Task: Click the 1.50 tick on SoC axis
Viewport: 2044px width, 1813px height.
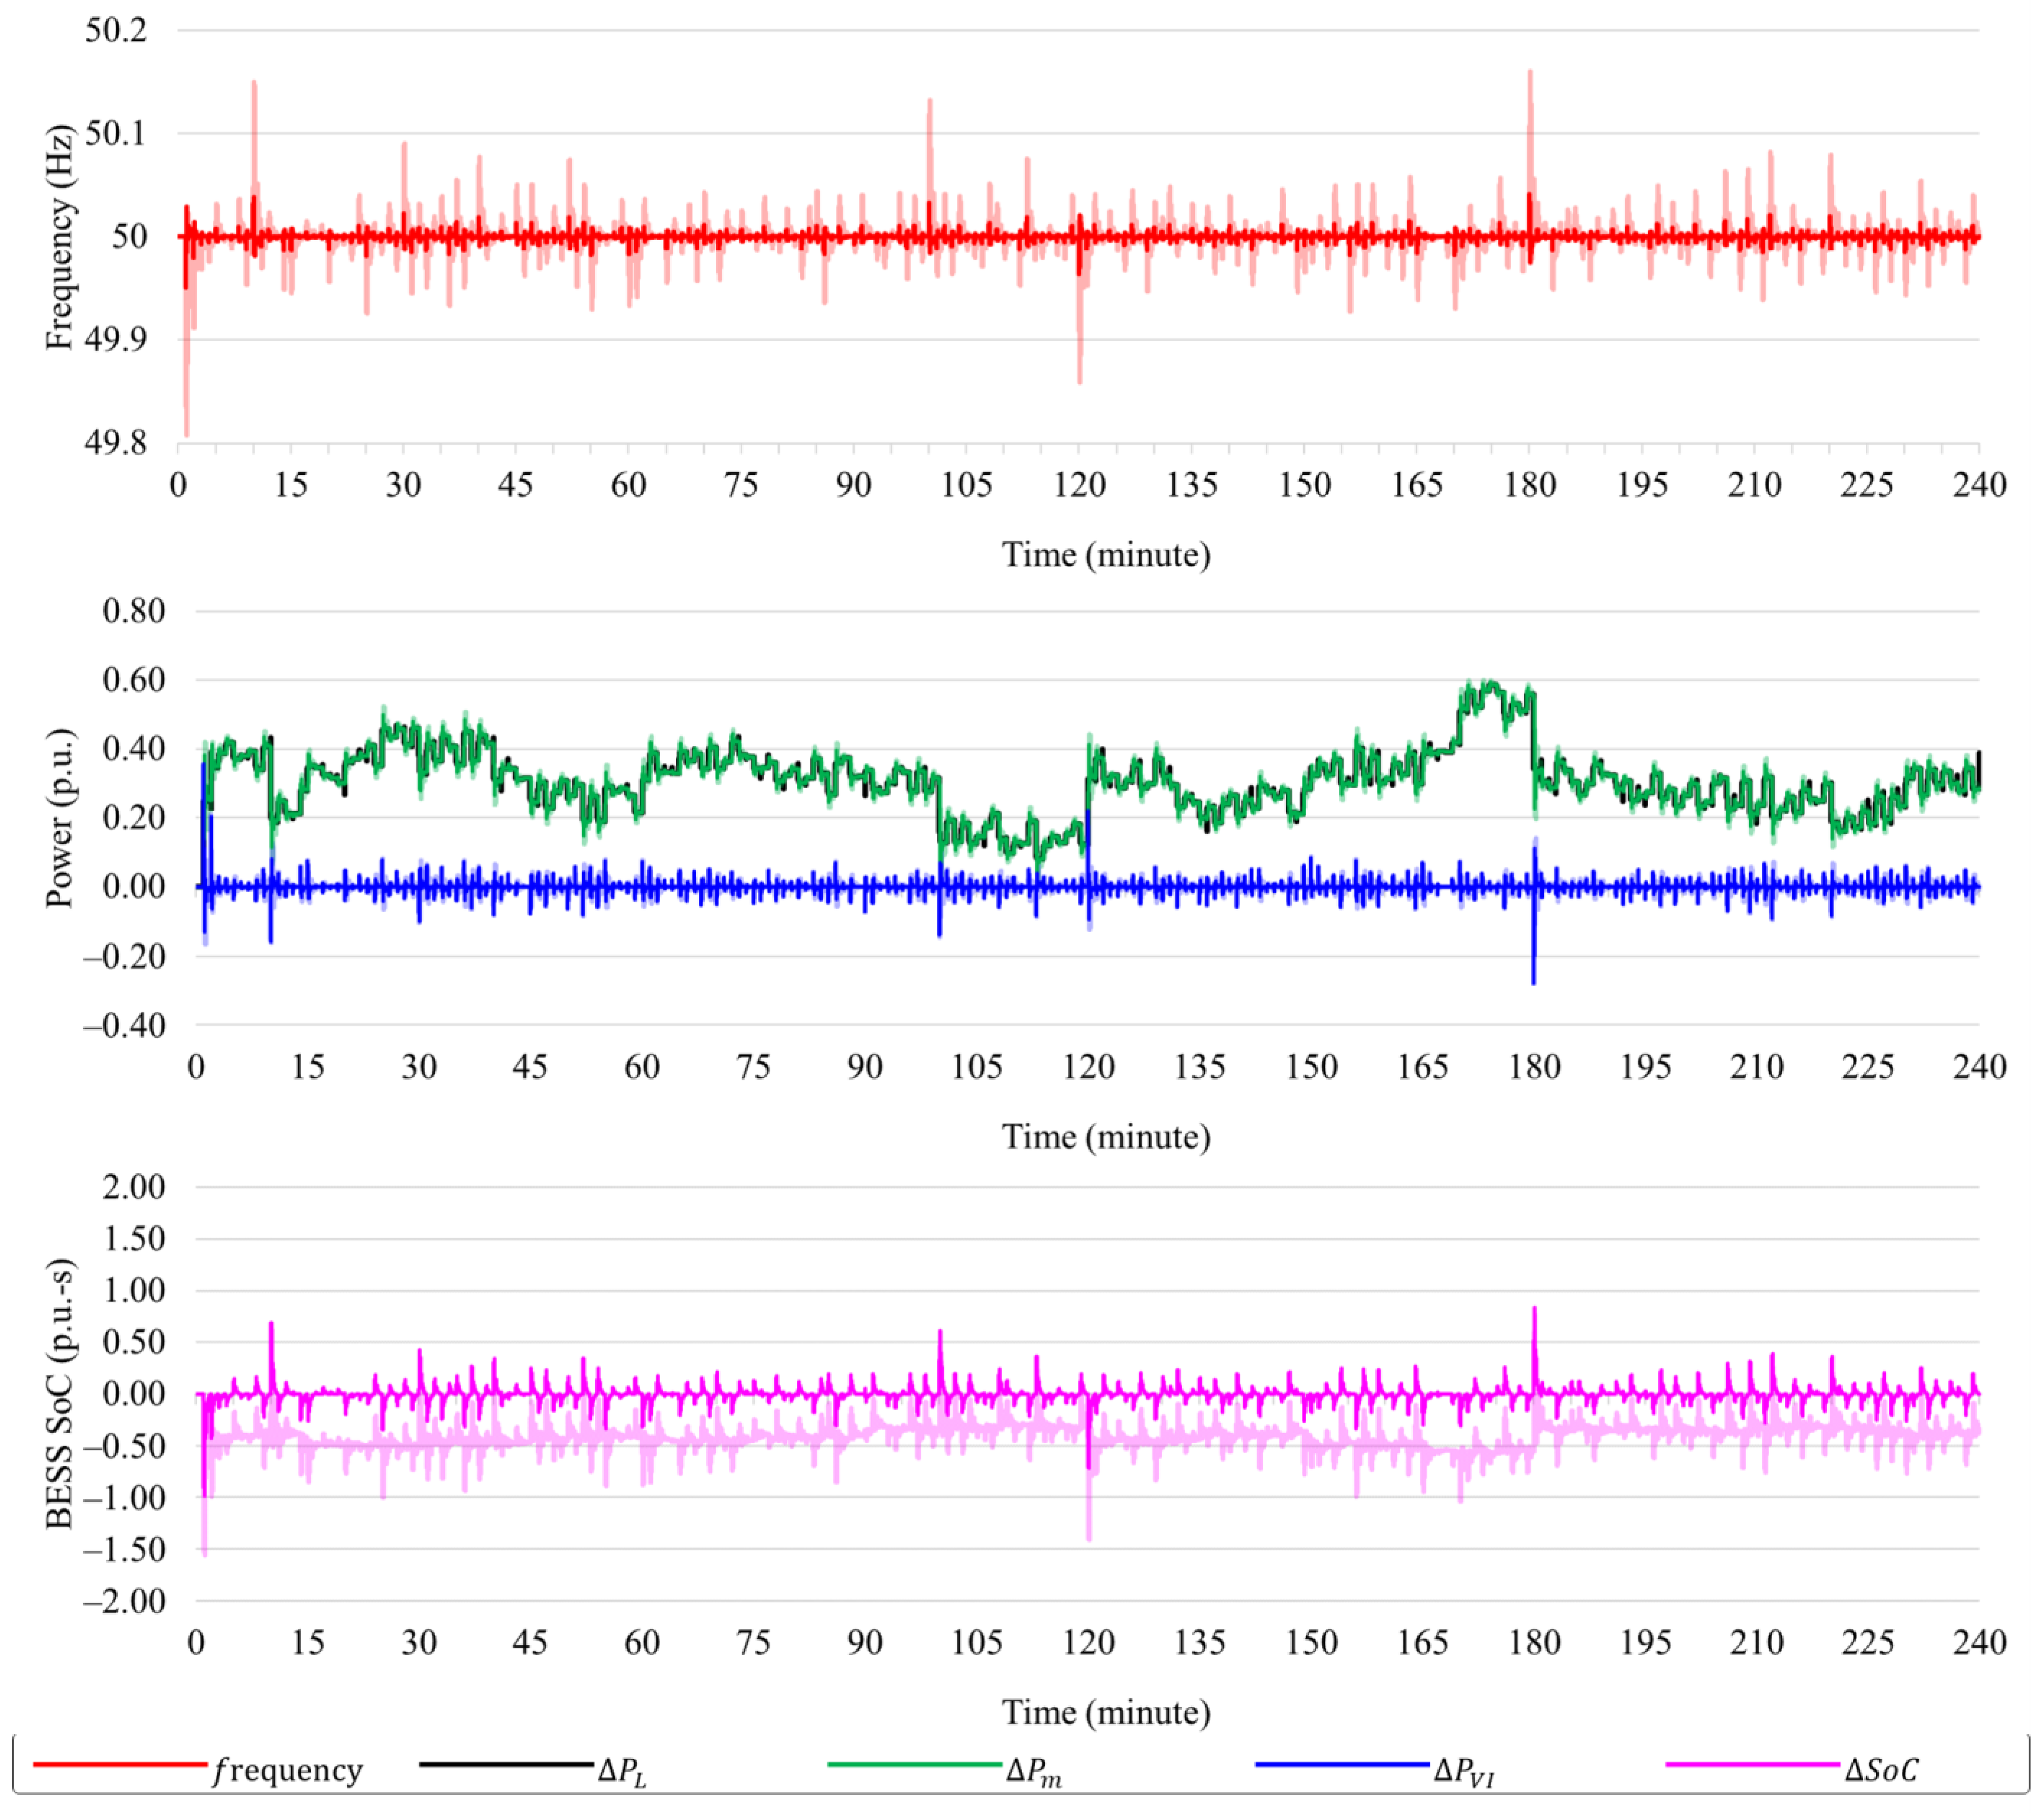Action: click(x=134, y=1239)
